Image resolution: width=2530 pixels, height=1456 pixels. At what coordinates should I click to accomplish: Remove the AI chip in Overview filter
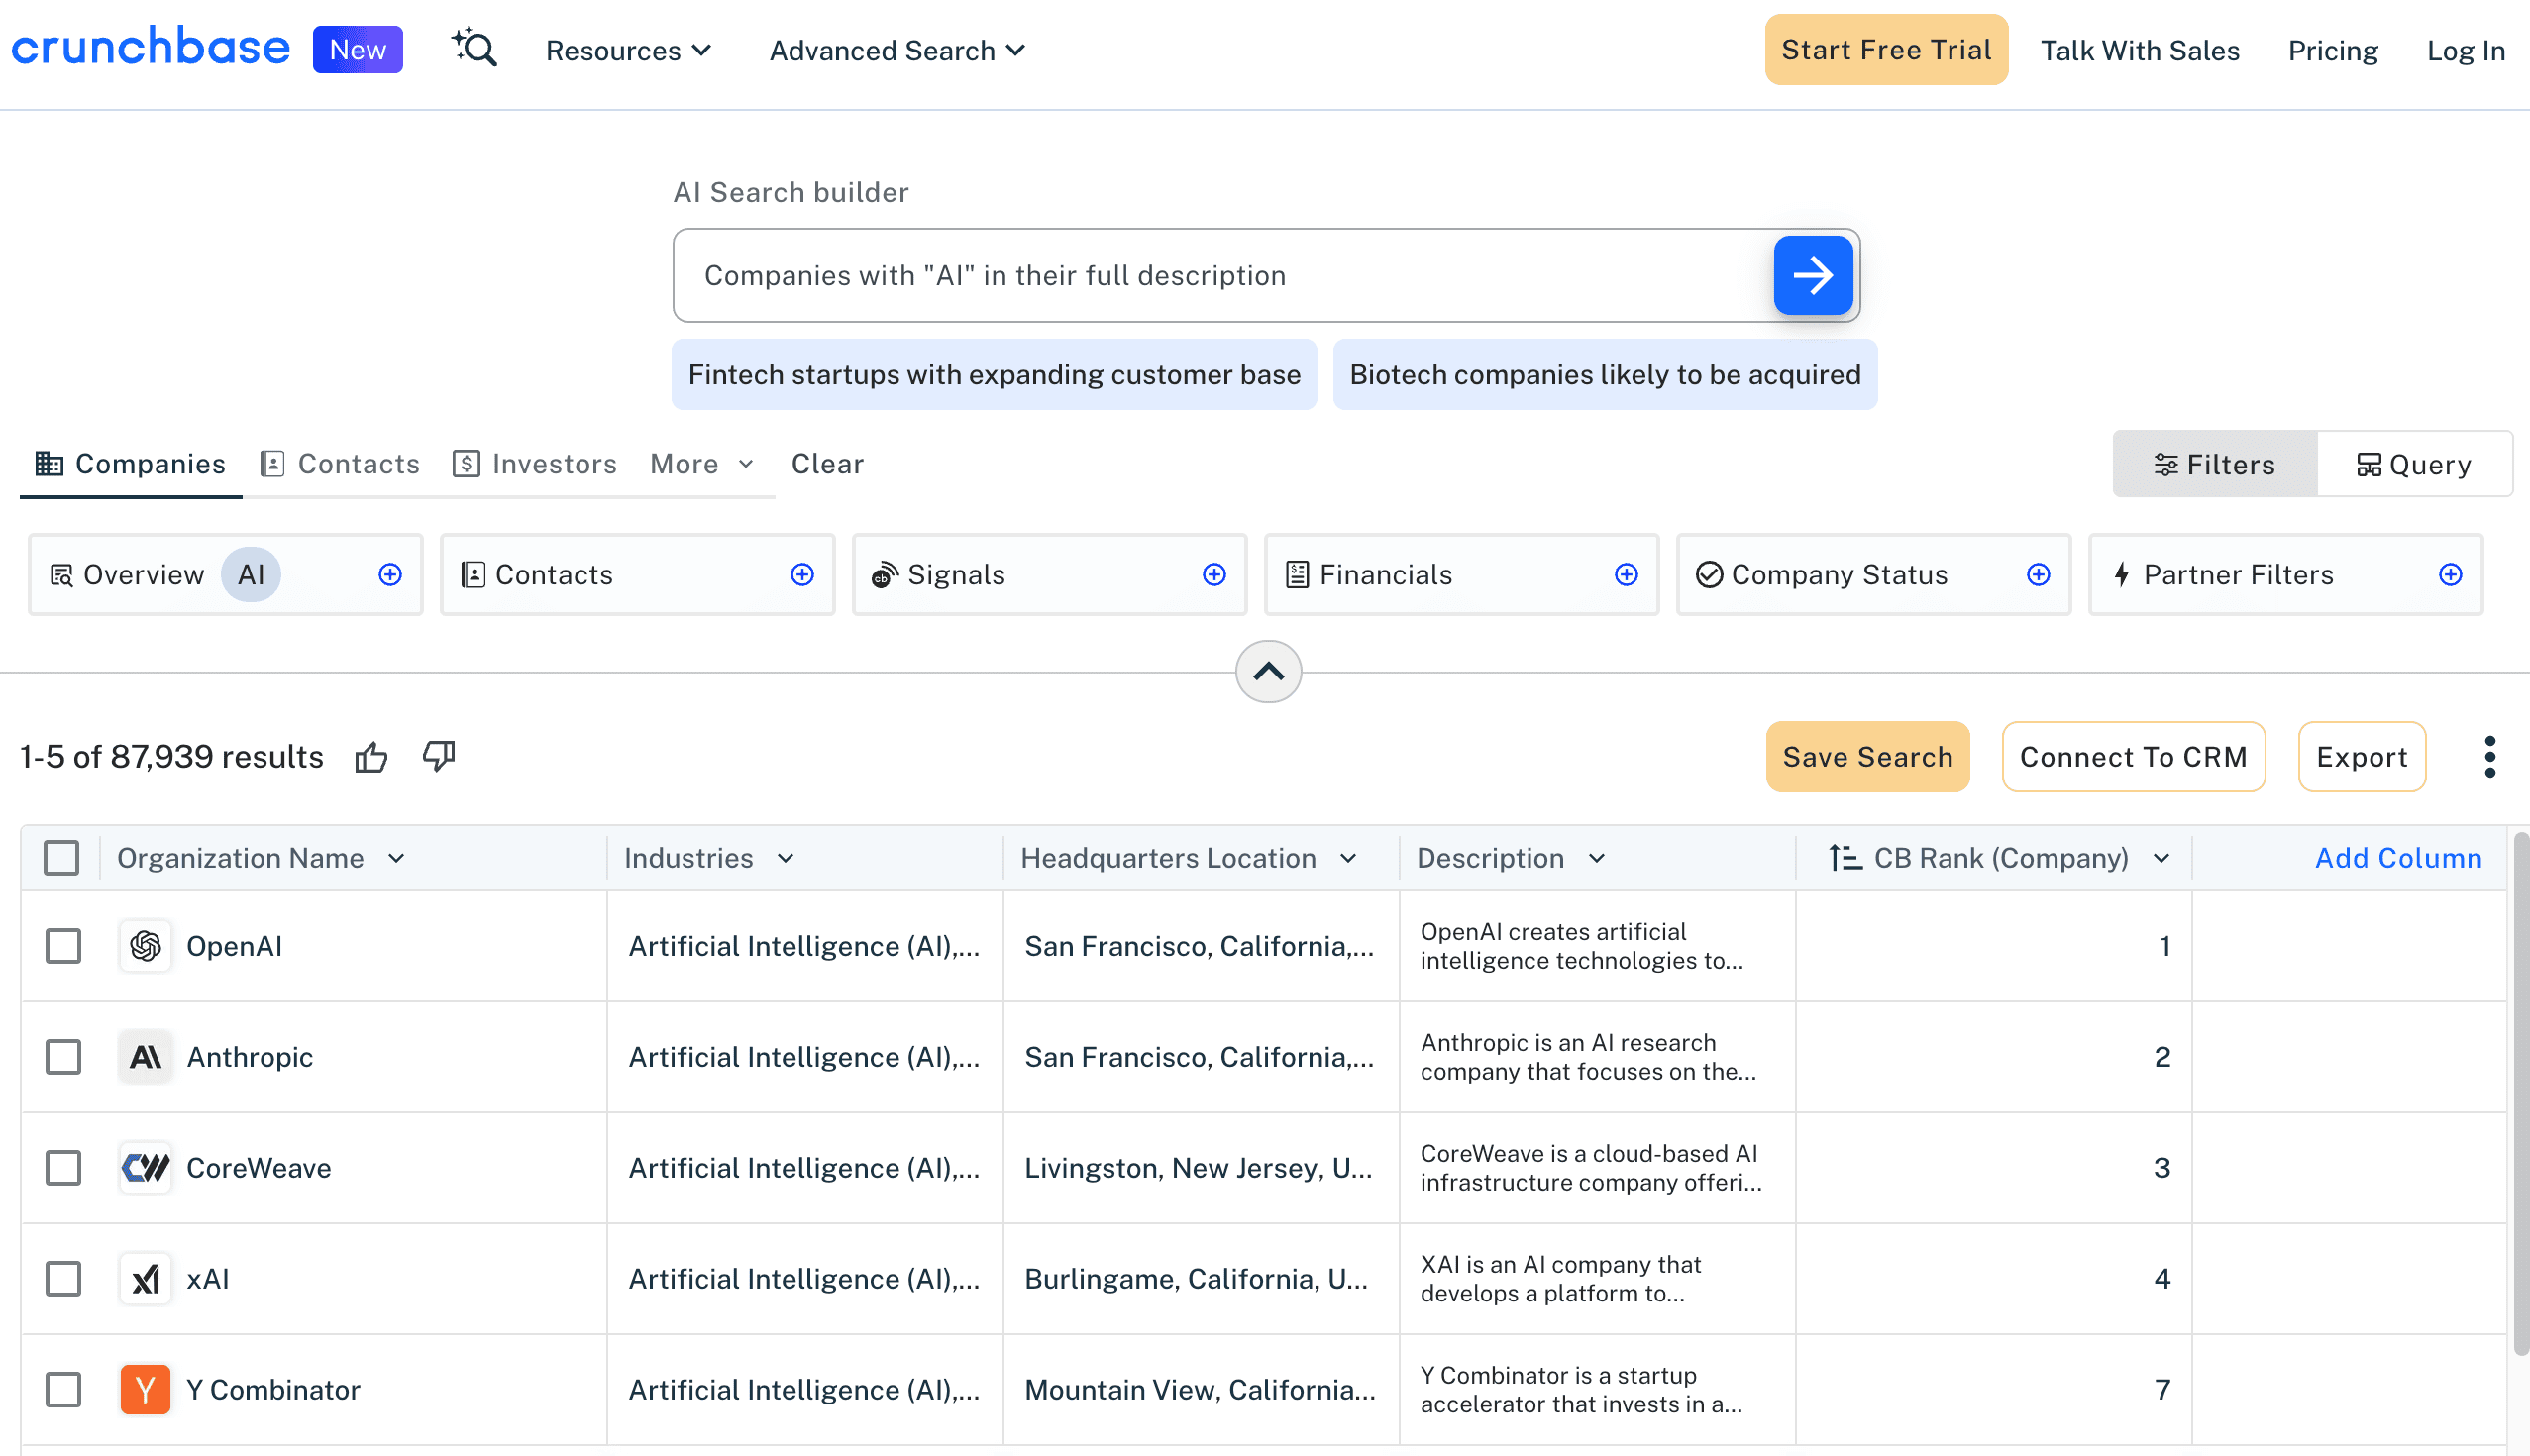pos(250,574)
